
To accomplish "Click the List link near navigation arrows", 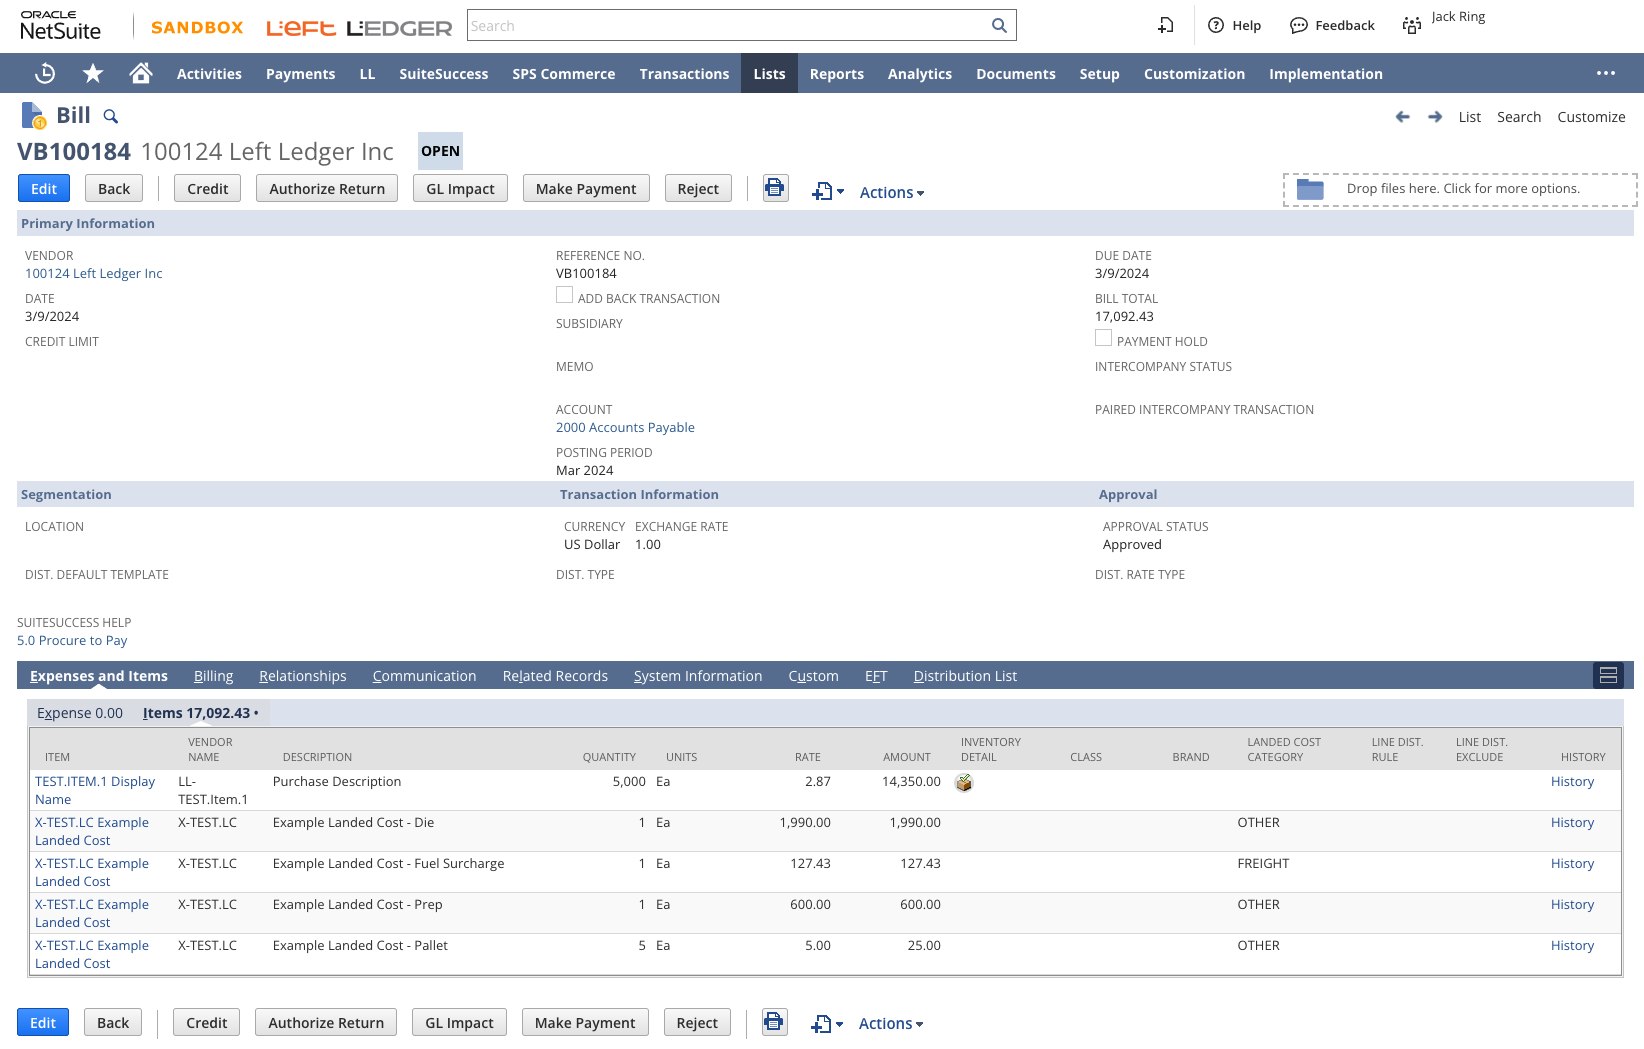I will [1469, 117].
